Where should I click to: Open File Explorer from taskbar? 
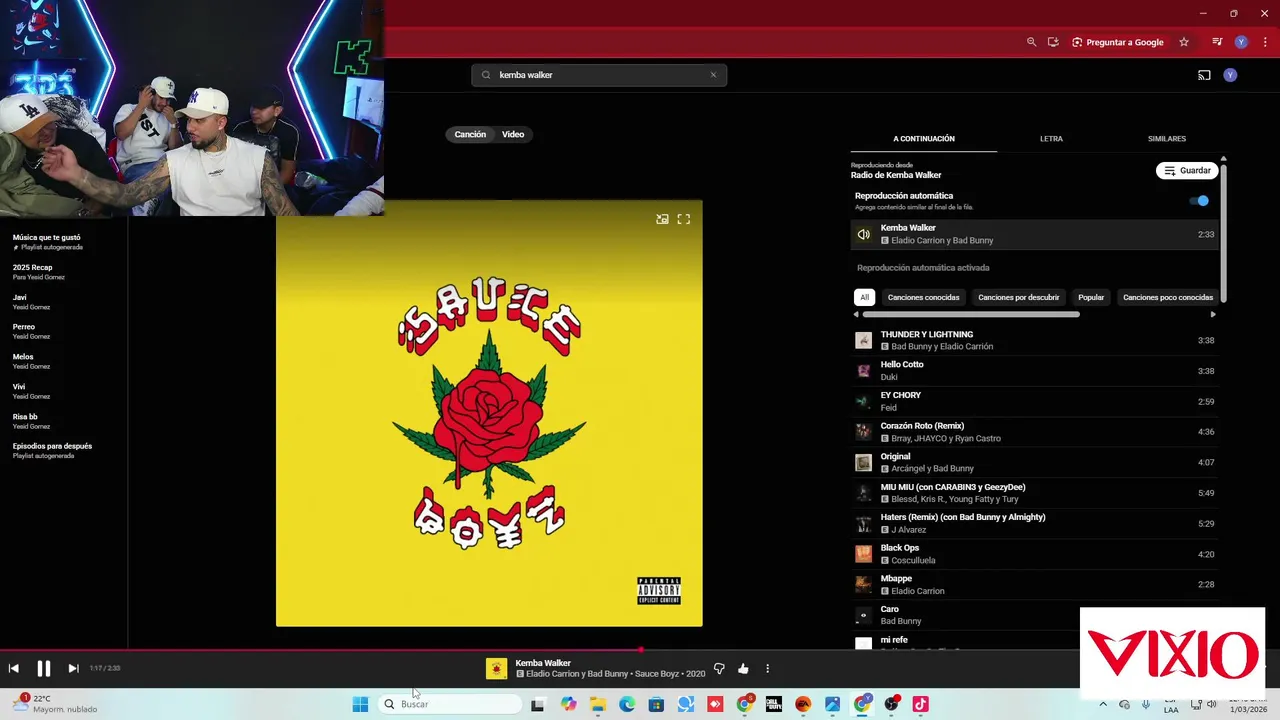[598, 704]
